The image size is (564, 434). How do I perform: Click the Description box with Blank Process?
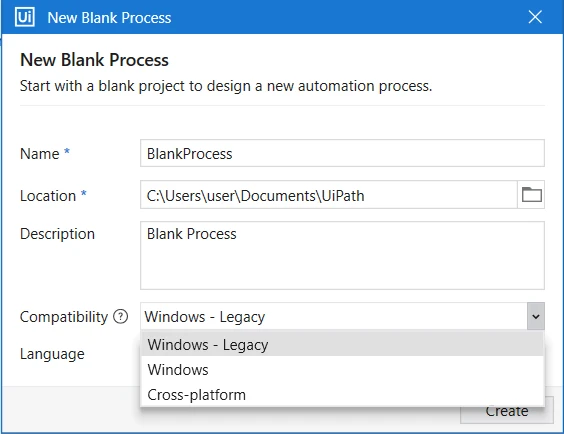(x=342, y=255)
